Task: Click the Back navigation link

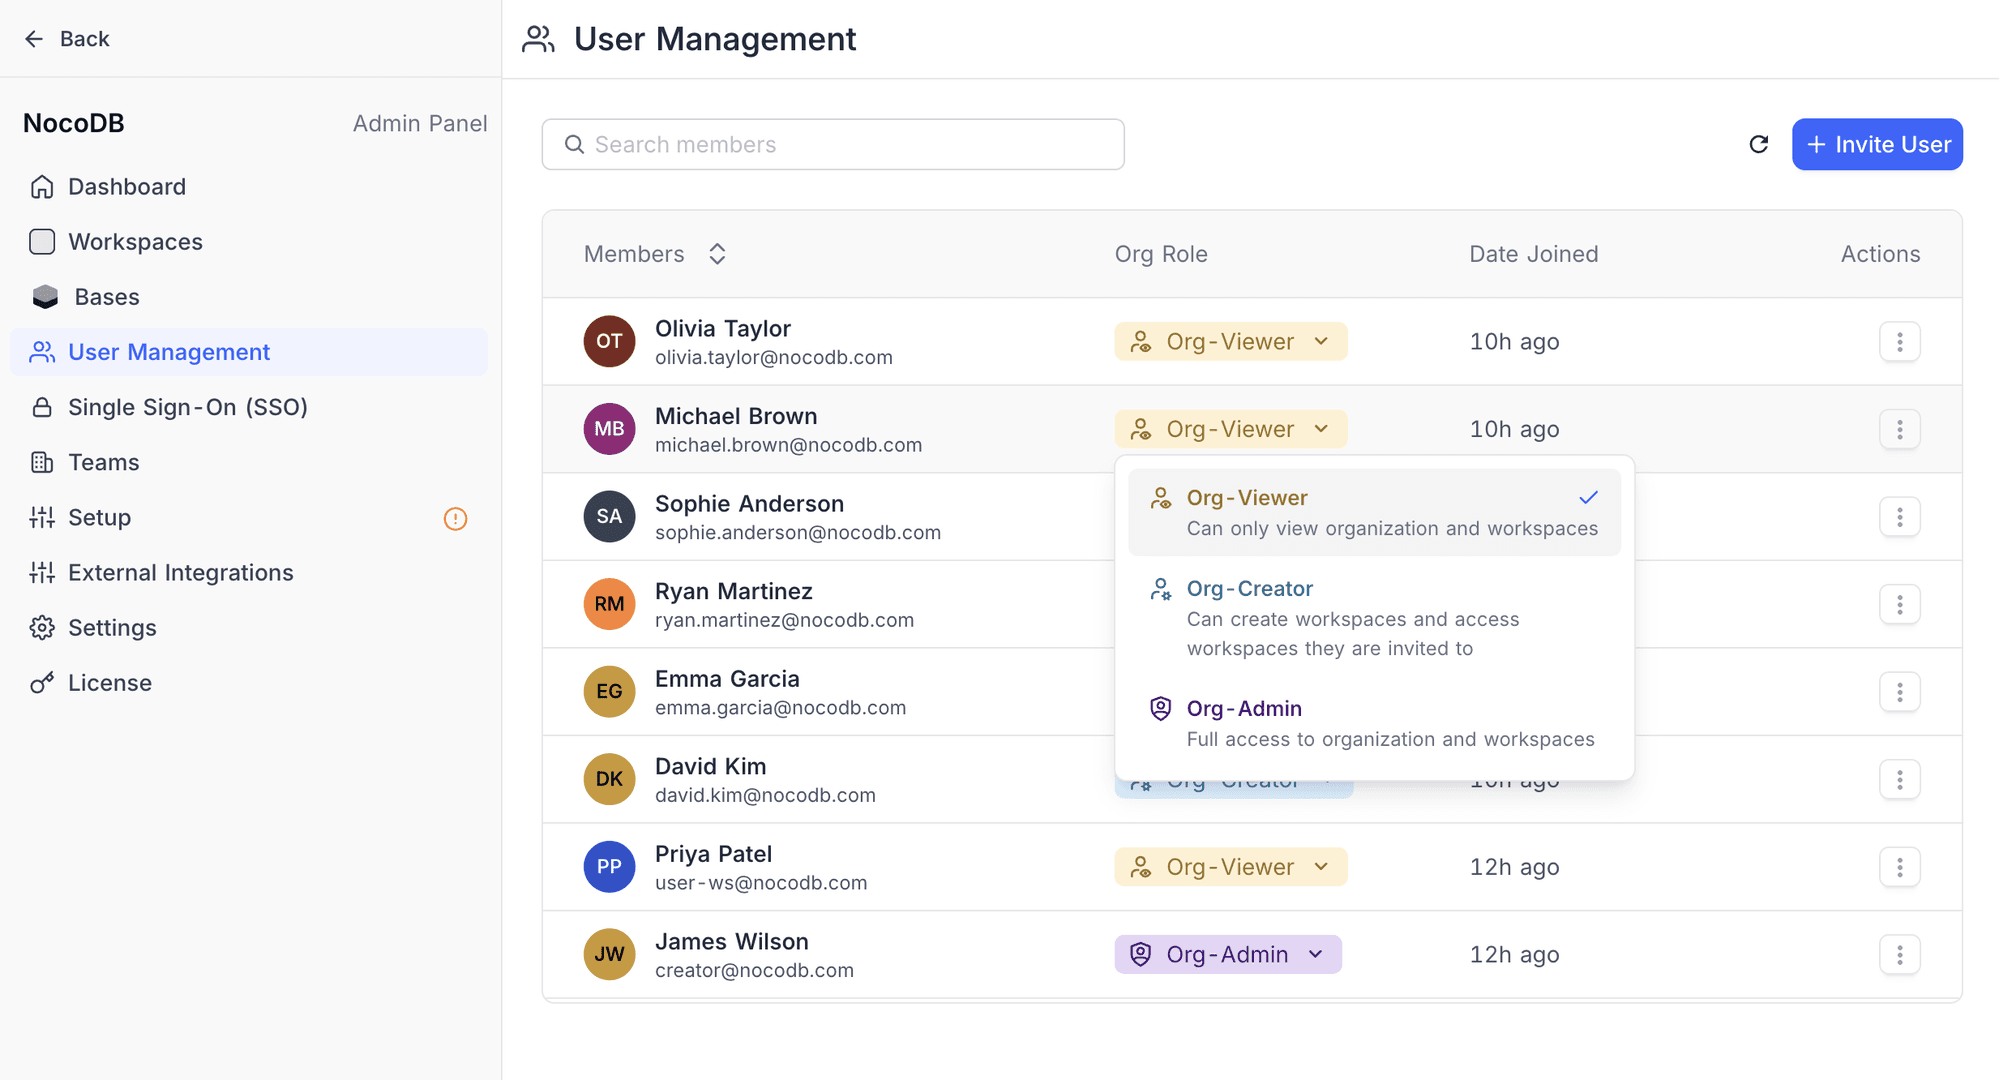Action: tap(66, 38)
